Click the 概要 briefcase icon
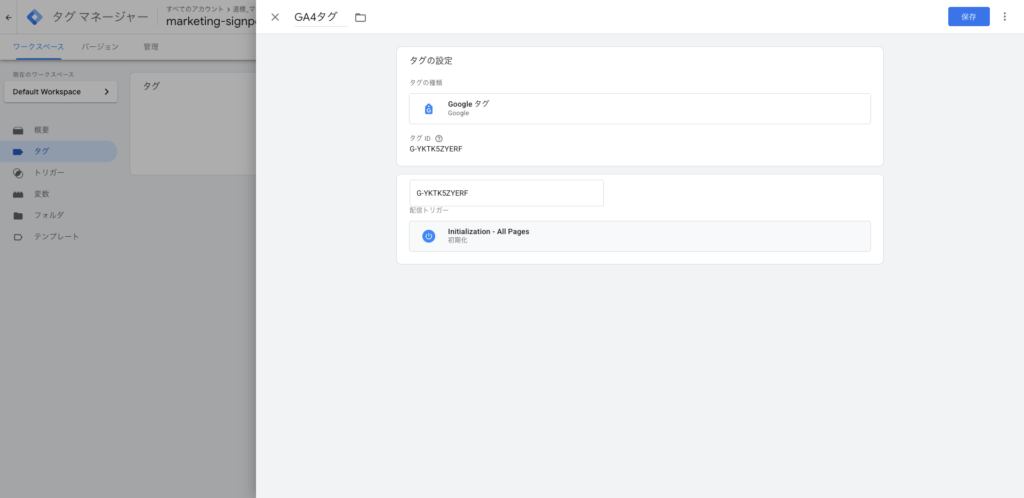 (18, 131)
